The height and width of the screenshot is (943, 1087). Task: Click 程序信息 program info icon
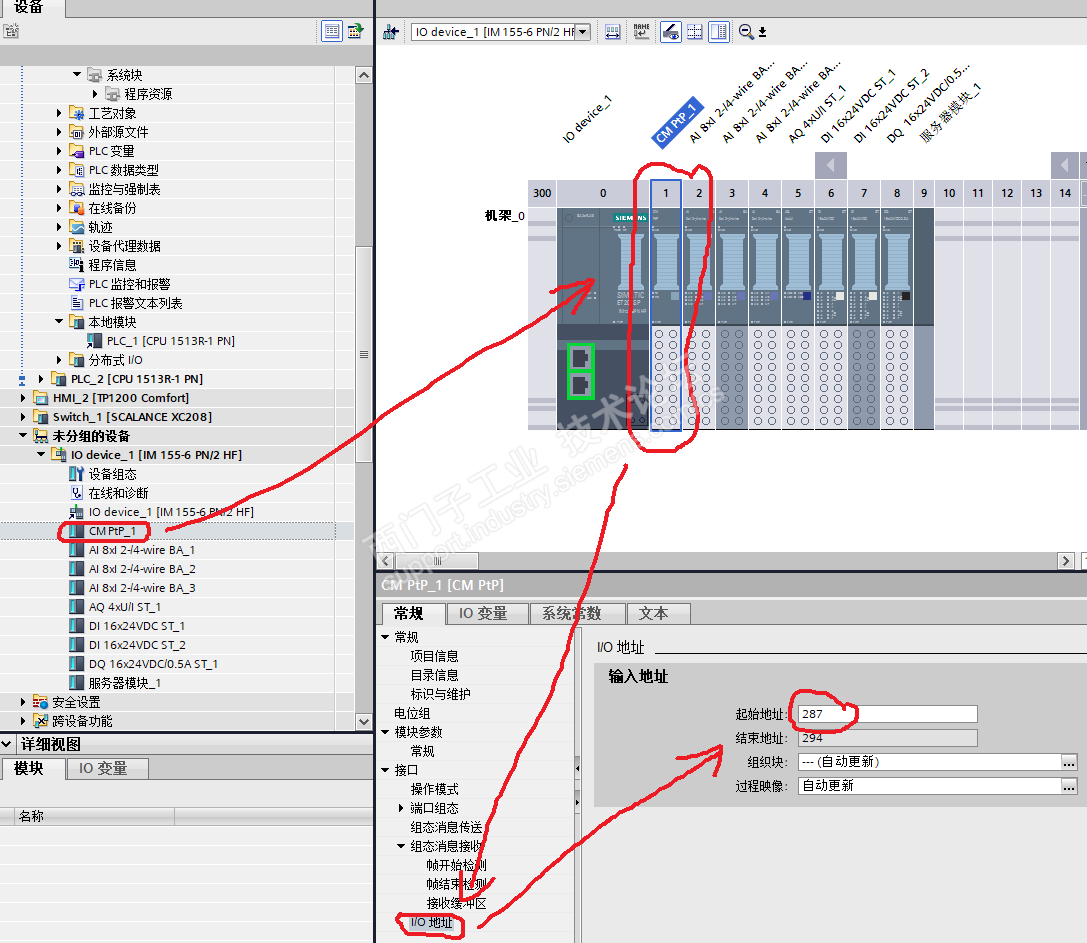pos(76,265)
